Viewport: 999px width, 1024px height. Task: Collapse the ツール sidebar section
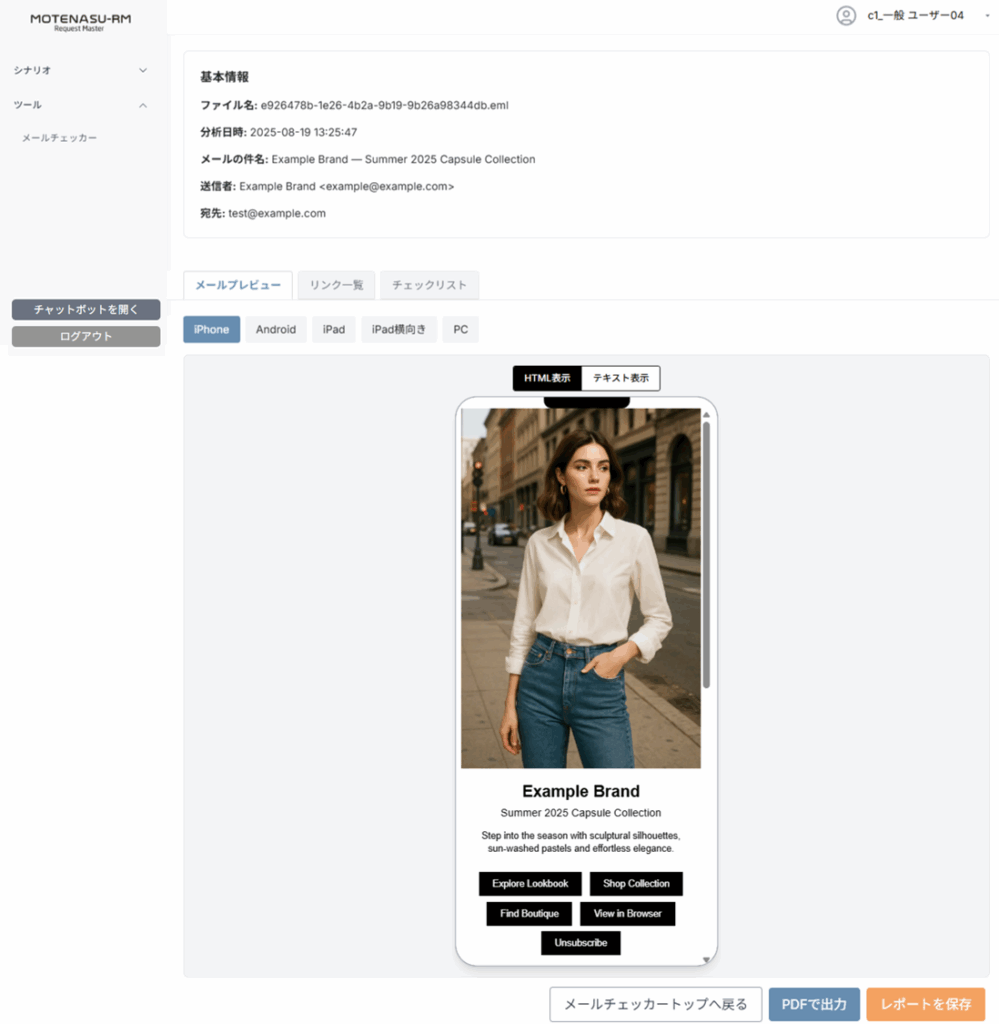[x=80, y=105]
